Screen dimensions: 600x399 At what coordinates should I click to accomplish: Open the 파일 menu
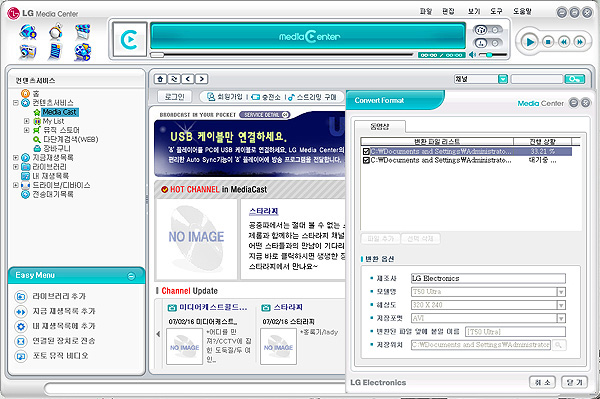pyautogui.click(x=426, y=11)
